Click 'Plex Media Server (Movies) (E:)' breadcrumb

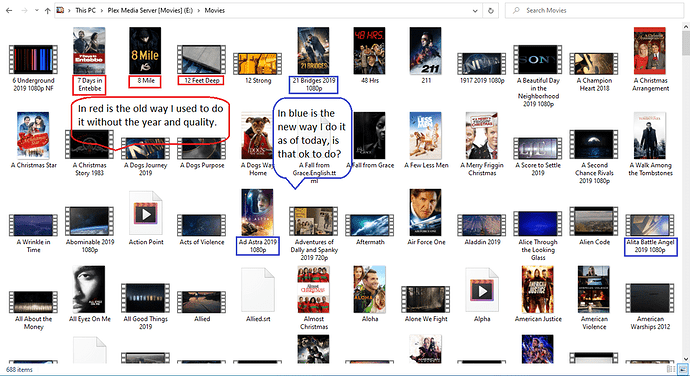[x=150, y=11]
